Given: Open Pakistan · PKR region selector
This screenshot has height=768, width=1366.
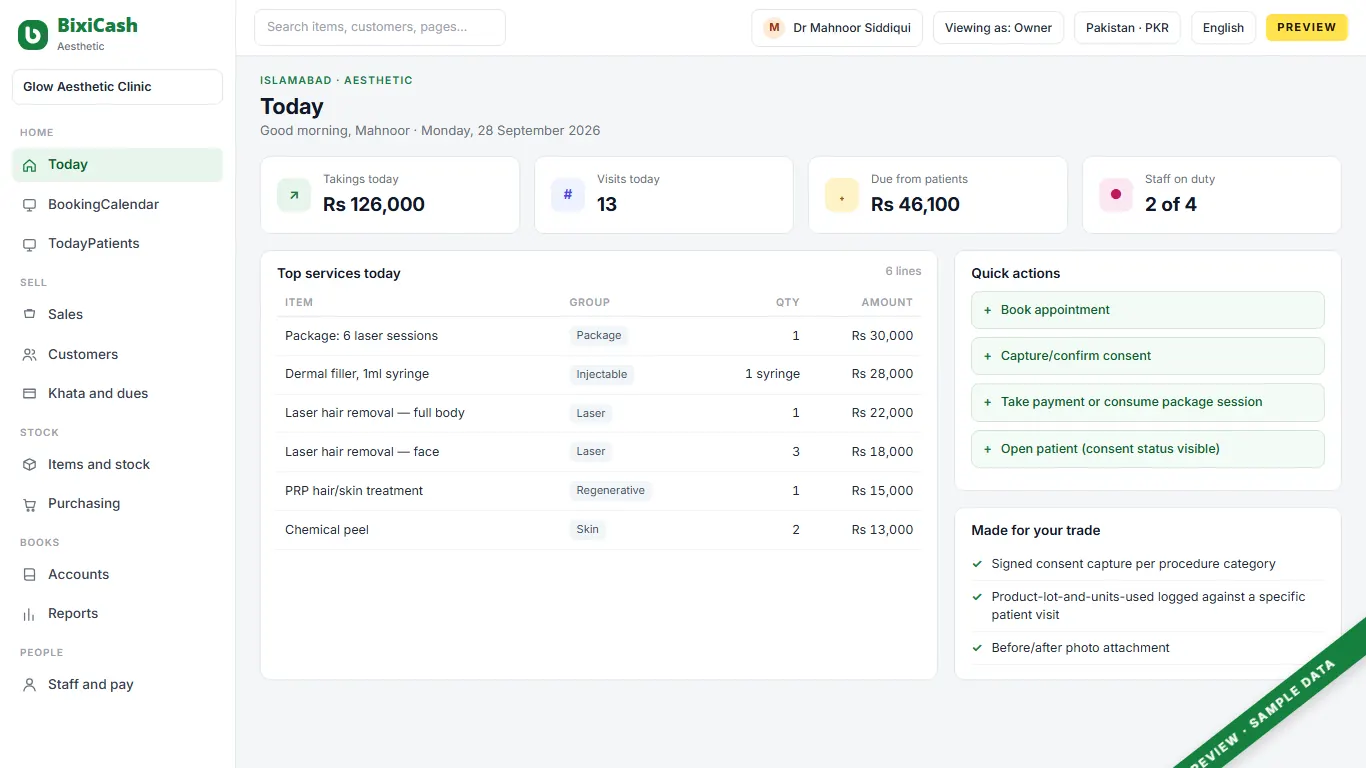Looking at the screenshot, I should click(x=1127, y=28).
